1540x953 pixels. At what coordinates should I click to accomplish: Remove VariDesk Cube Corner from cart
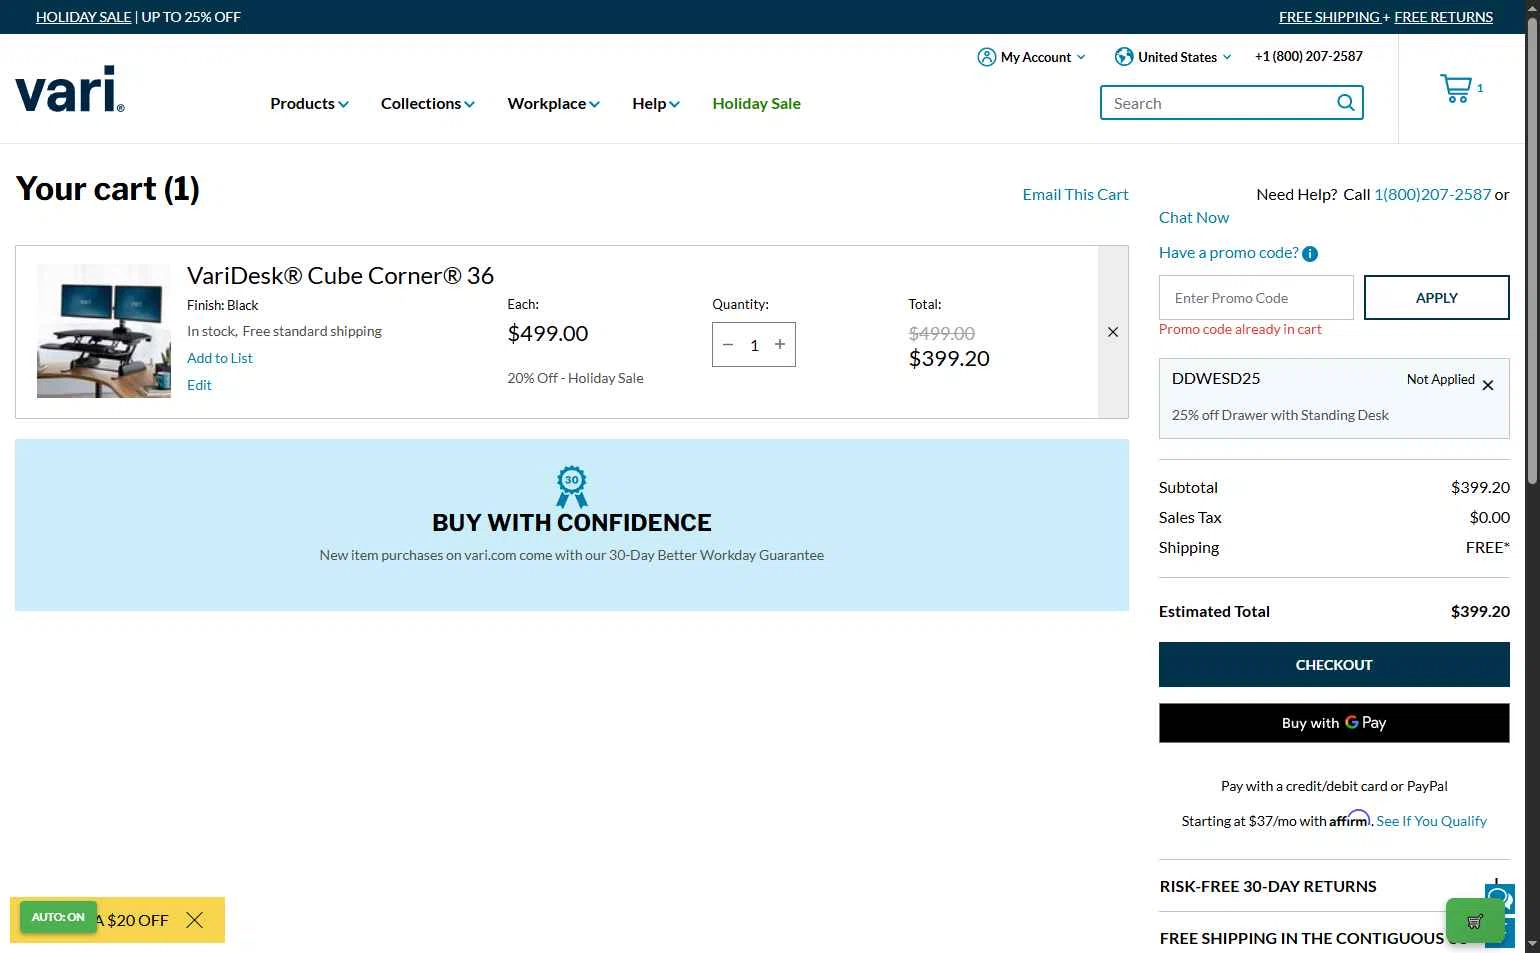[1113, 332]
